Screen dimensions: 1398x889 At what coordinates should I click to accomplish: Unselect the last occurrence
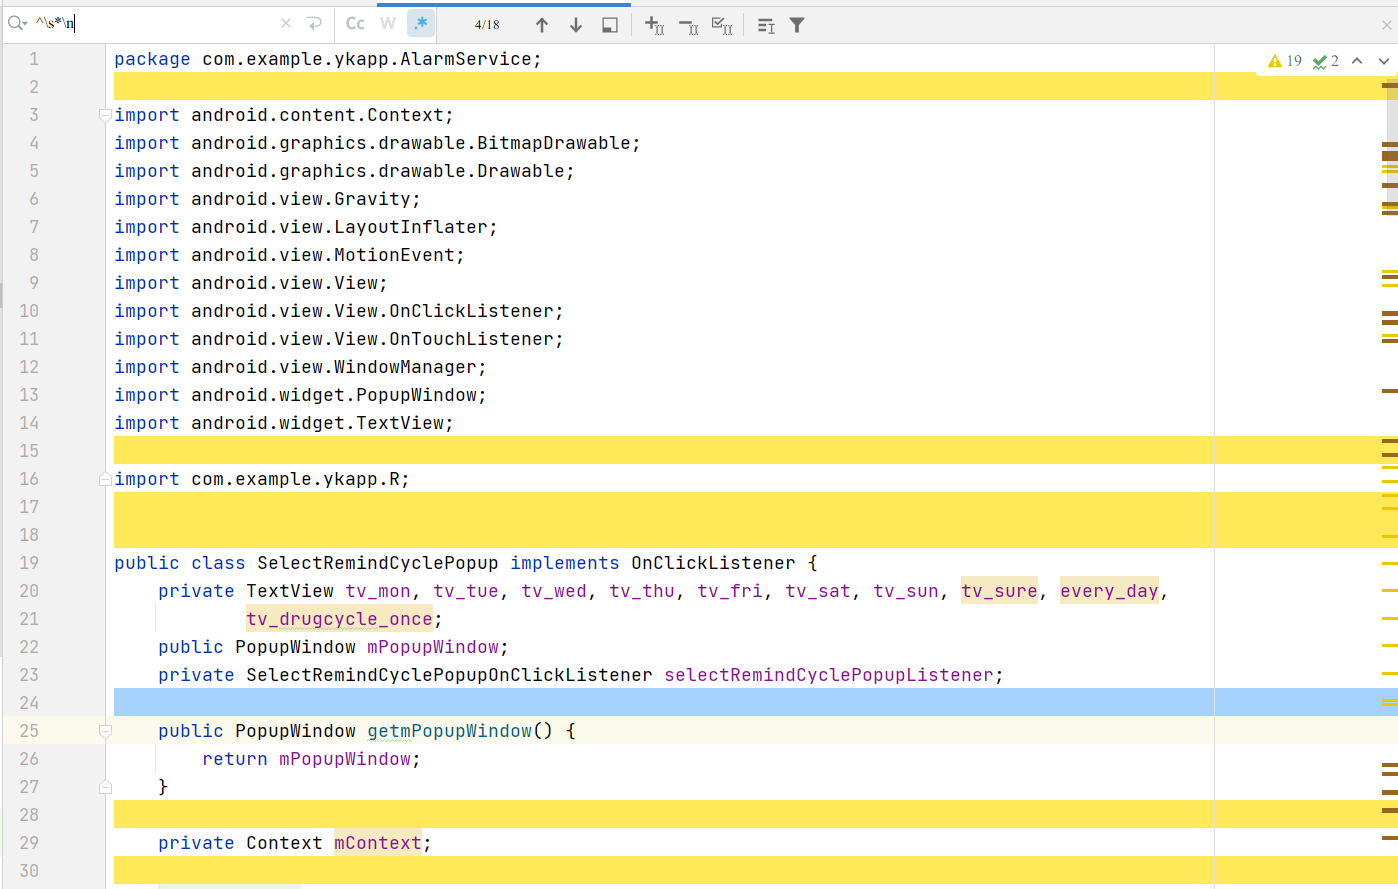pyautogui.click(x=688, y=25)
